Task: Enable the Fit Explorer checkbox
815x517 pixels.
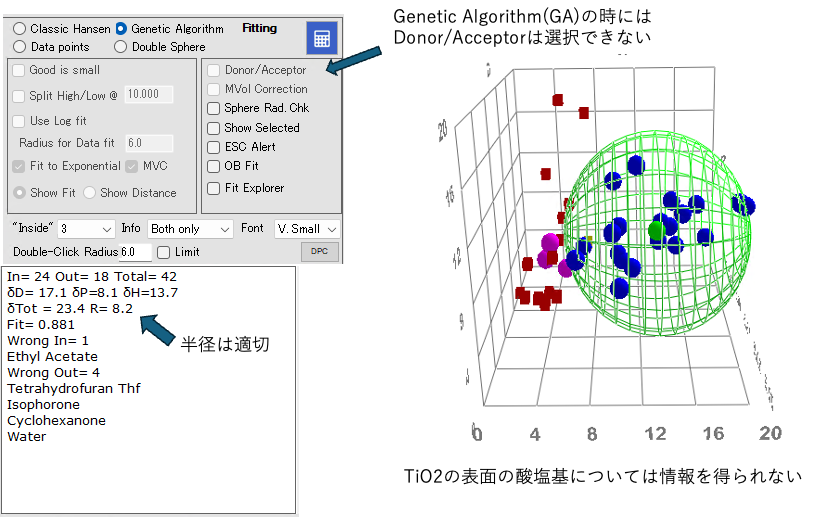Action: (213, 188)
